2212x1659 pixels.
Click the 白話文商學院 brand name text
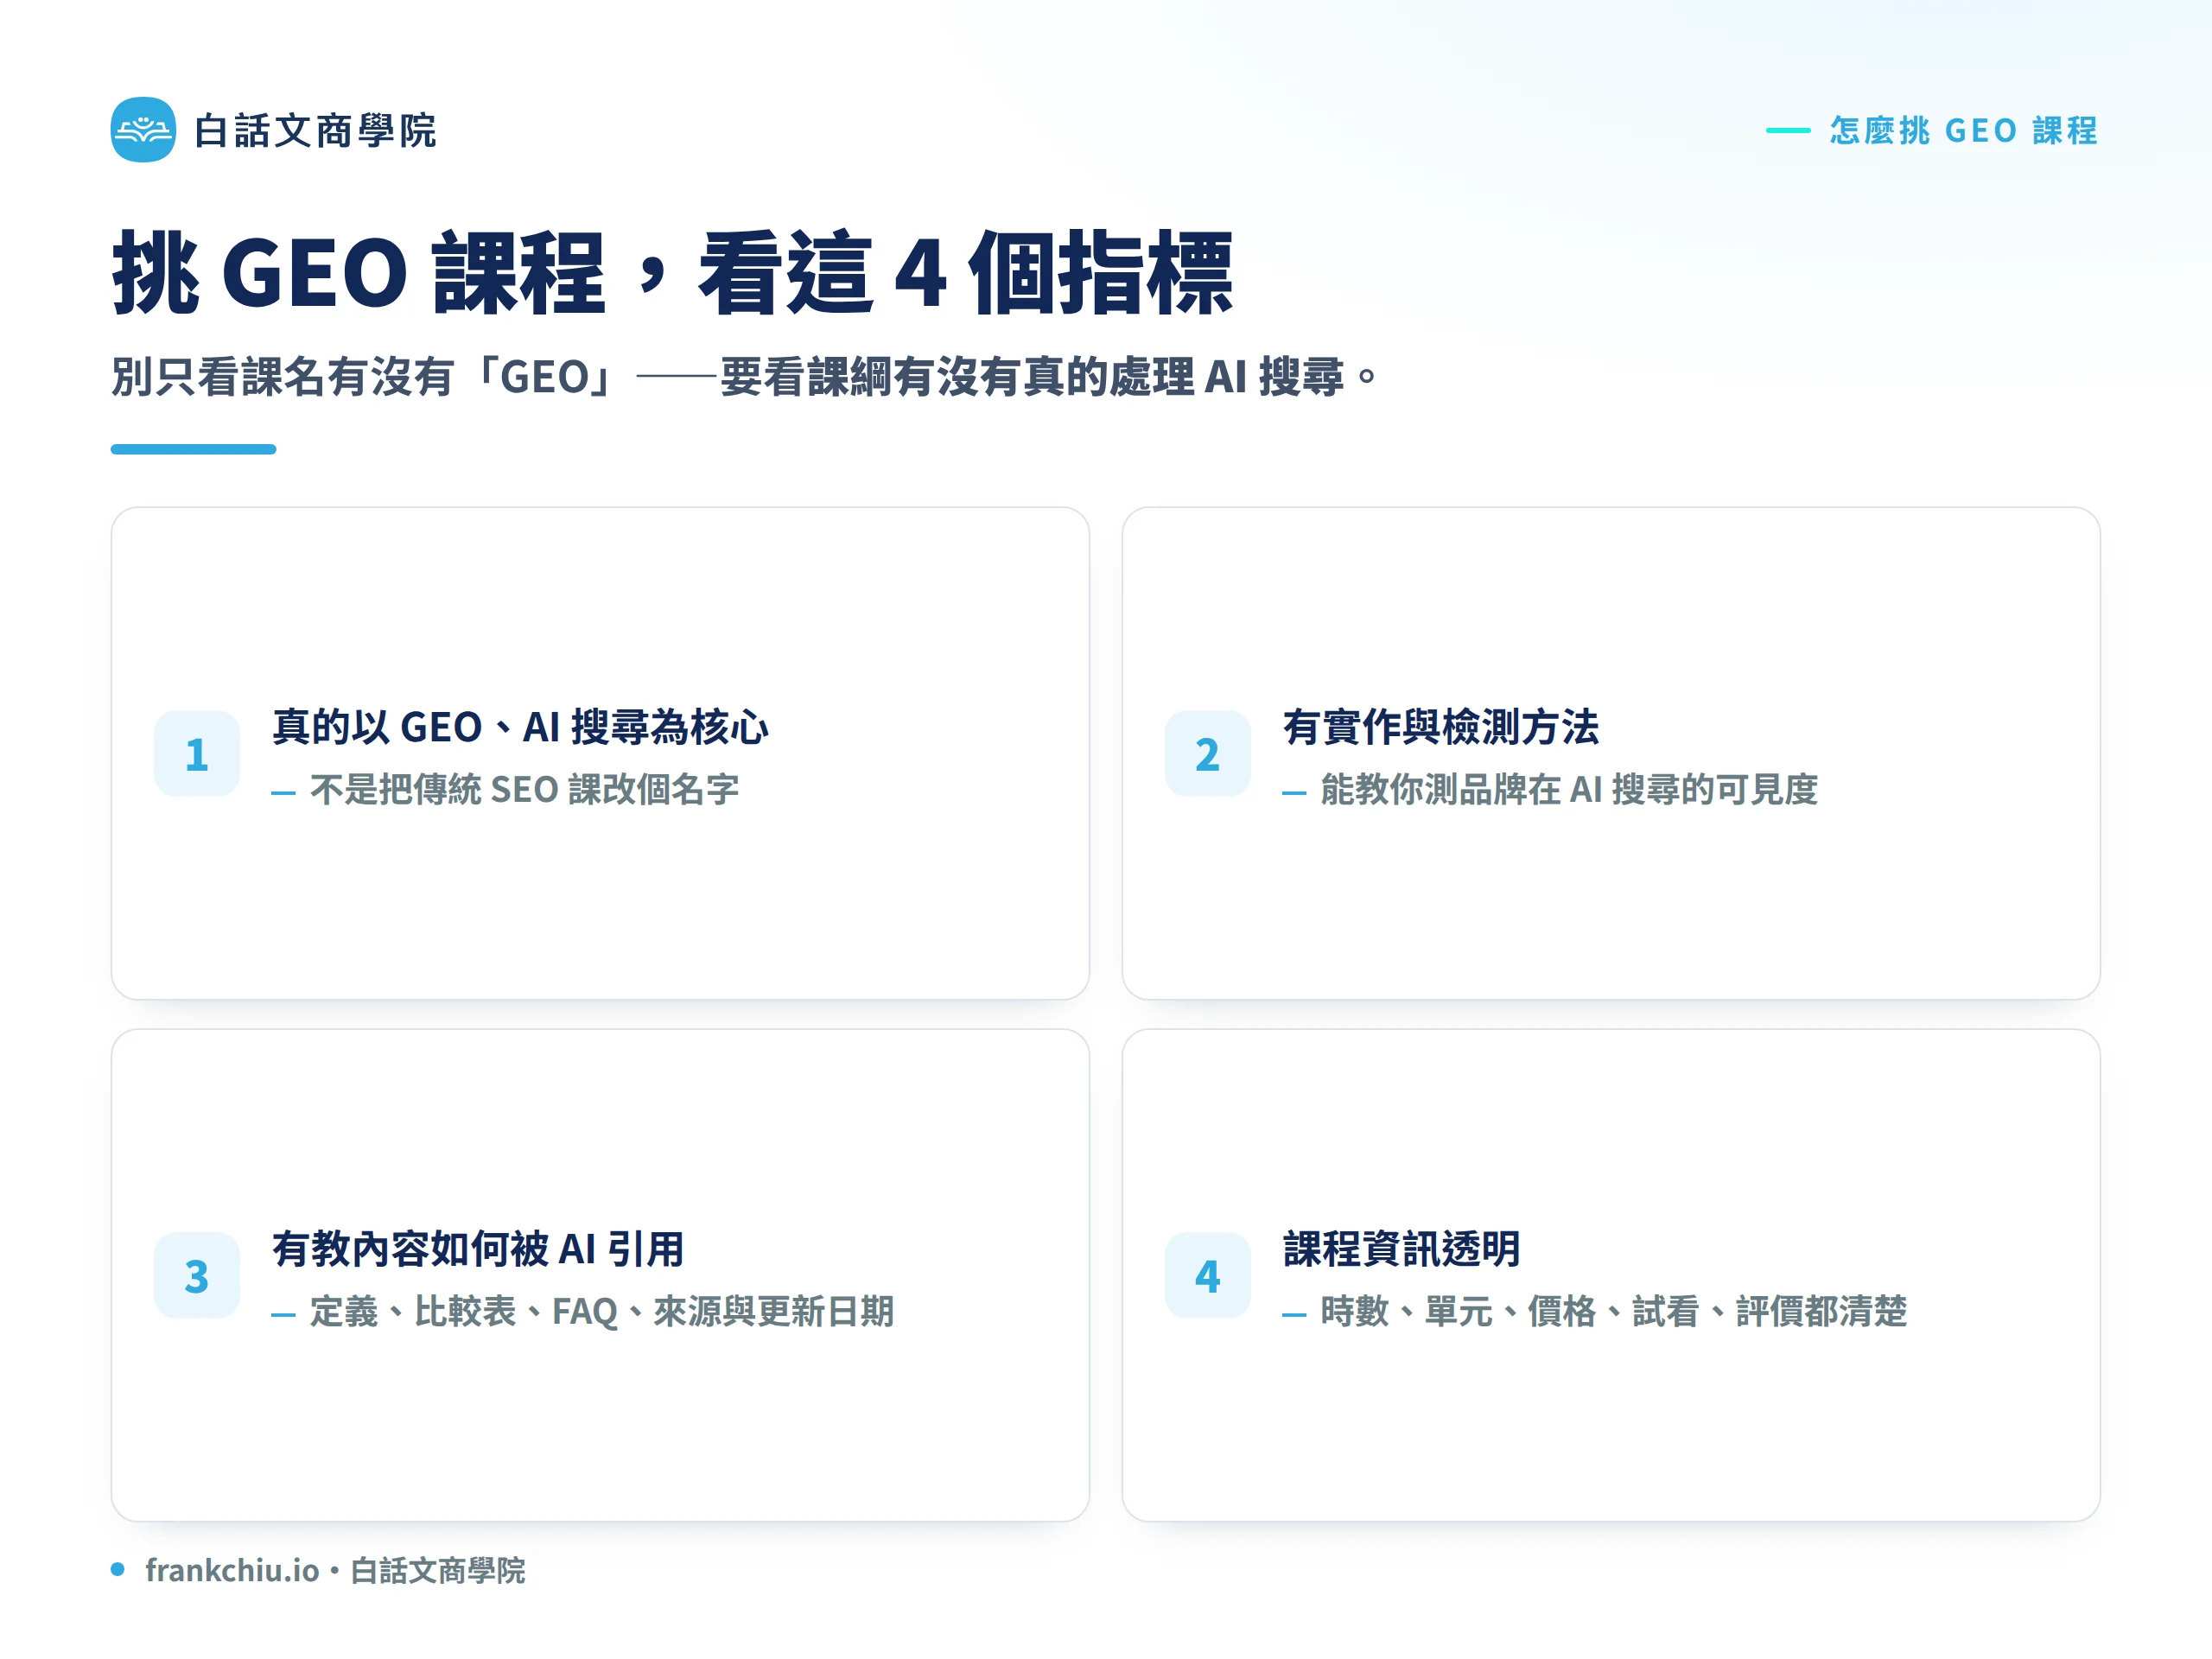pos(315,131)
